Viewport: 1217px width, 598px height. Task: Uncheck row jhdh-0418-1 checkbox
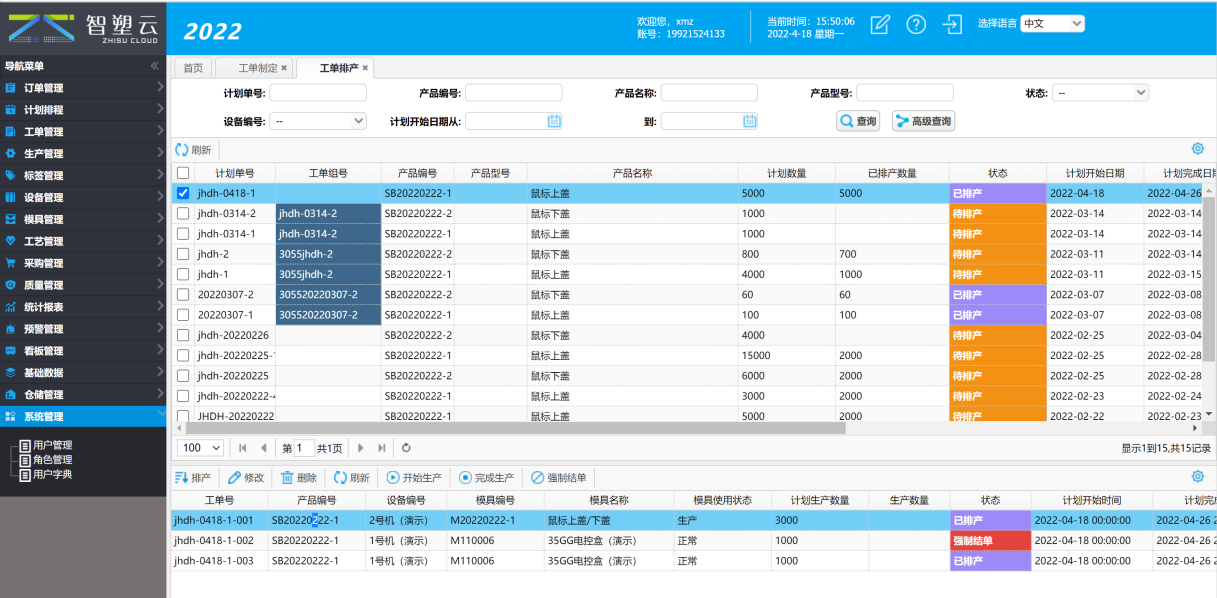pyautogui.click(x=183, y=193)
